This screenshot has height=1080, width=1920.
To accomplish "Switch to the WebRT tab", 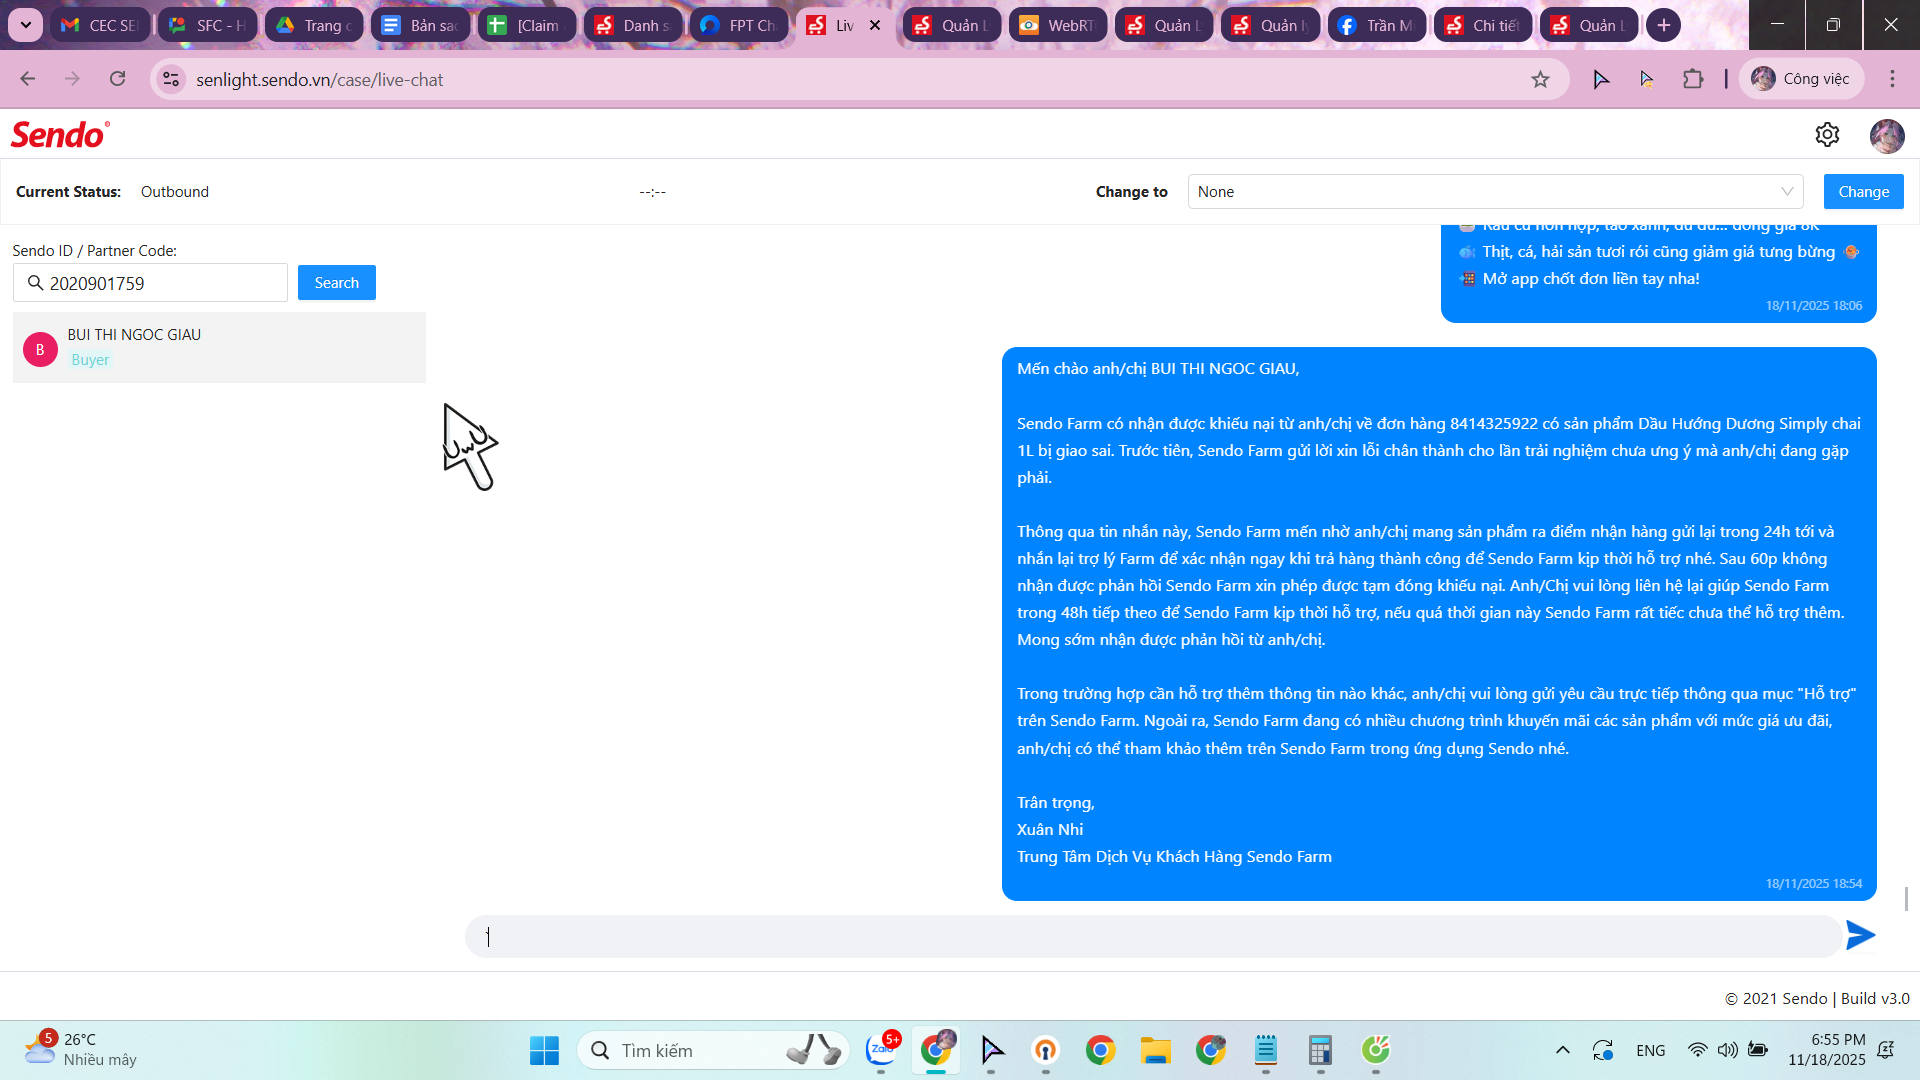I will click(1058, 25).
